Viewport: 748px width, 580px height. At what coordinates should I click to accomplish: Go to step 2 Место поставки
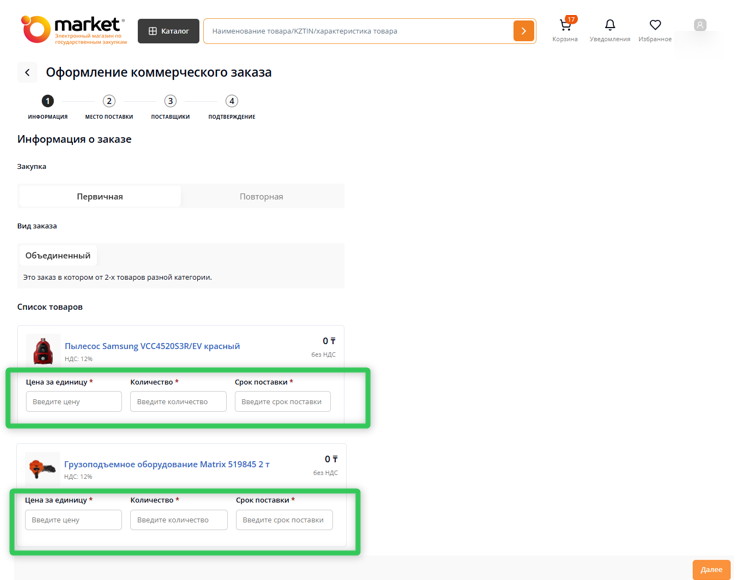109,102
